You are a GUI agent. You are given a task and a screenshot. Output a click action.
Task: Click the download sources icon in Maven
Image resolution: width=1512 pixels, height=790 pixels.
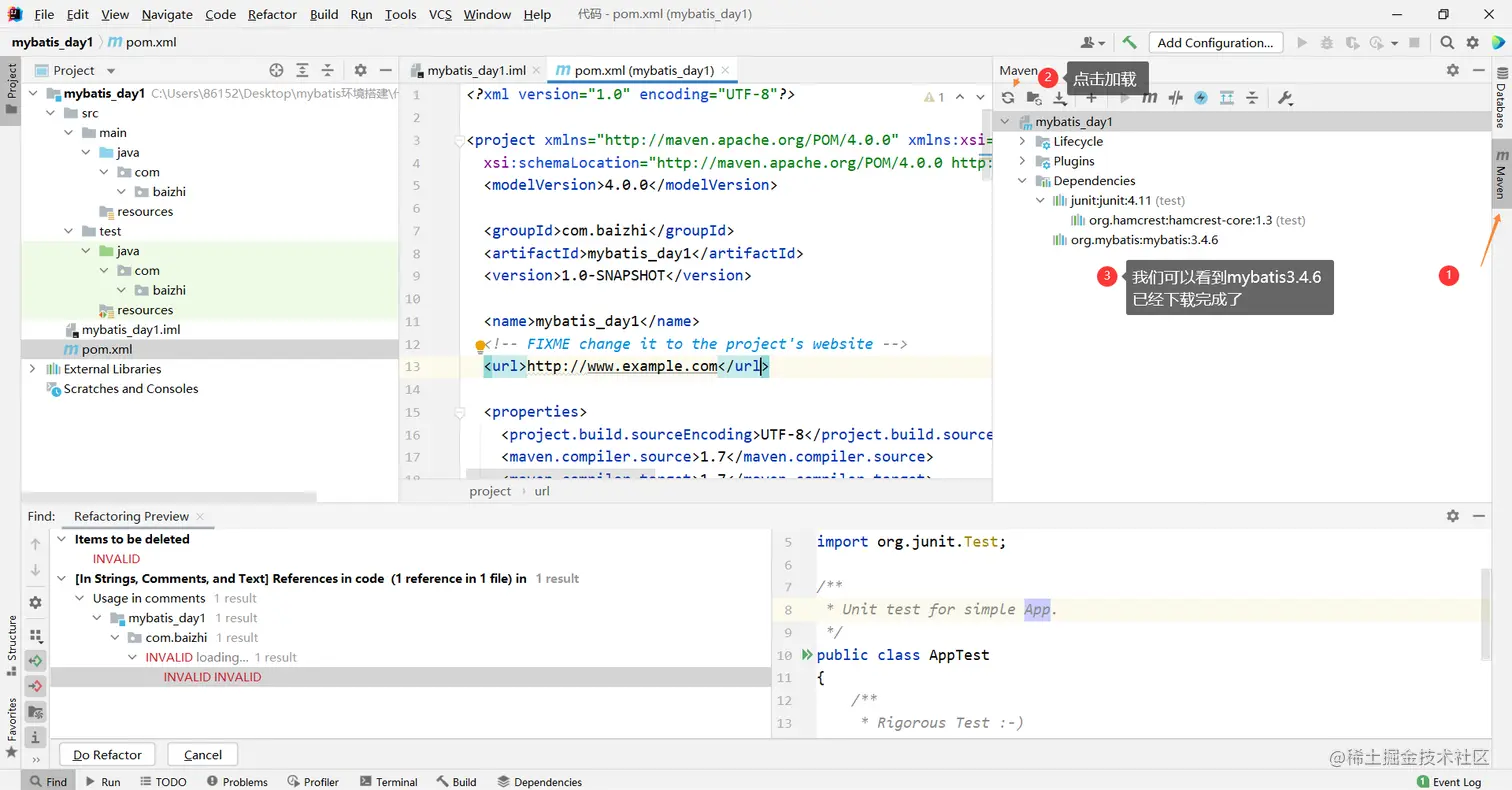pyautogui.click(x=1060, y=98)
